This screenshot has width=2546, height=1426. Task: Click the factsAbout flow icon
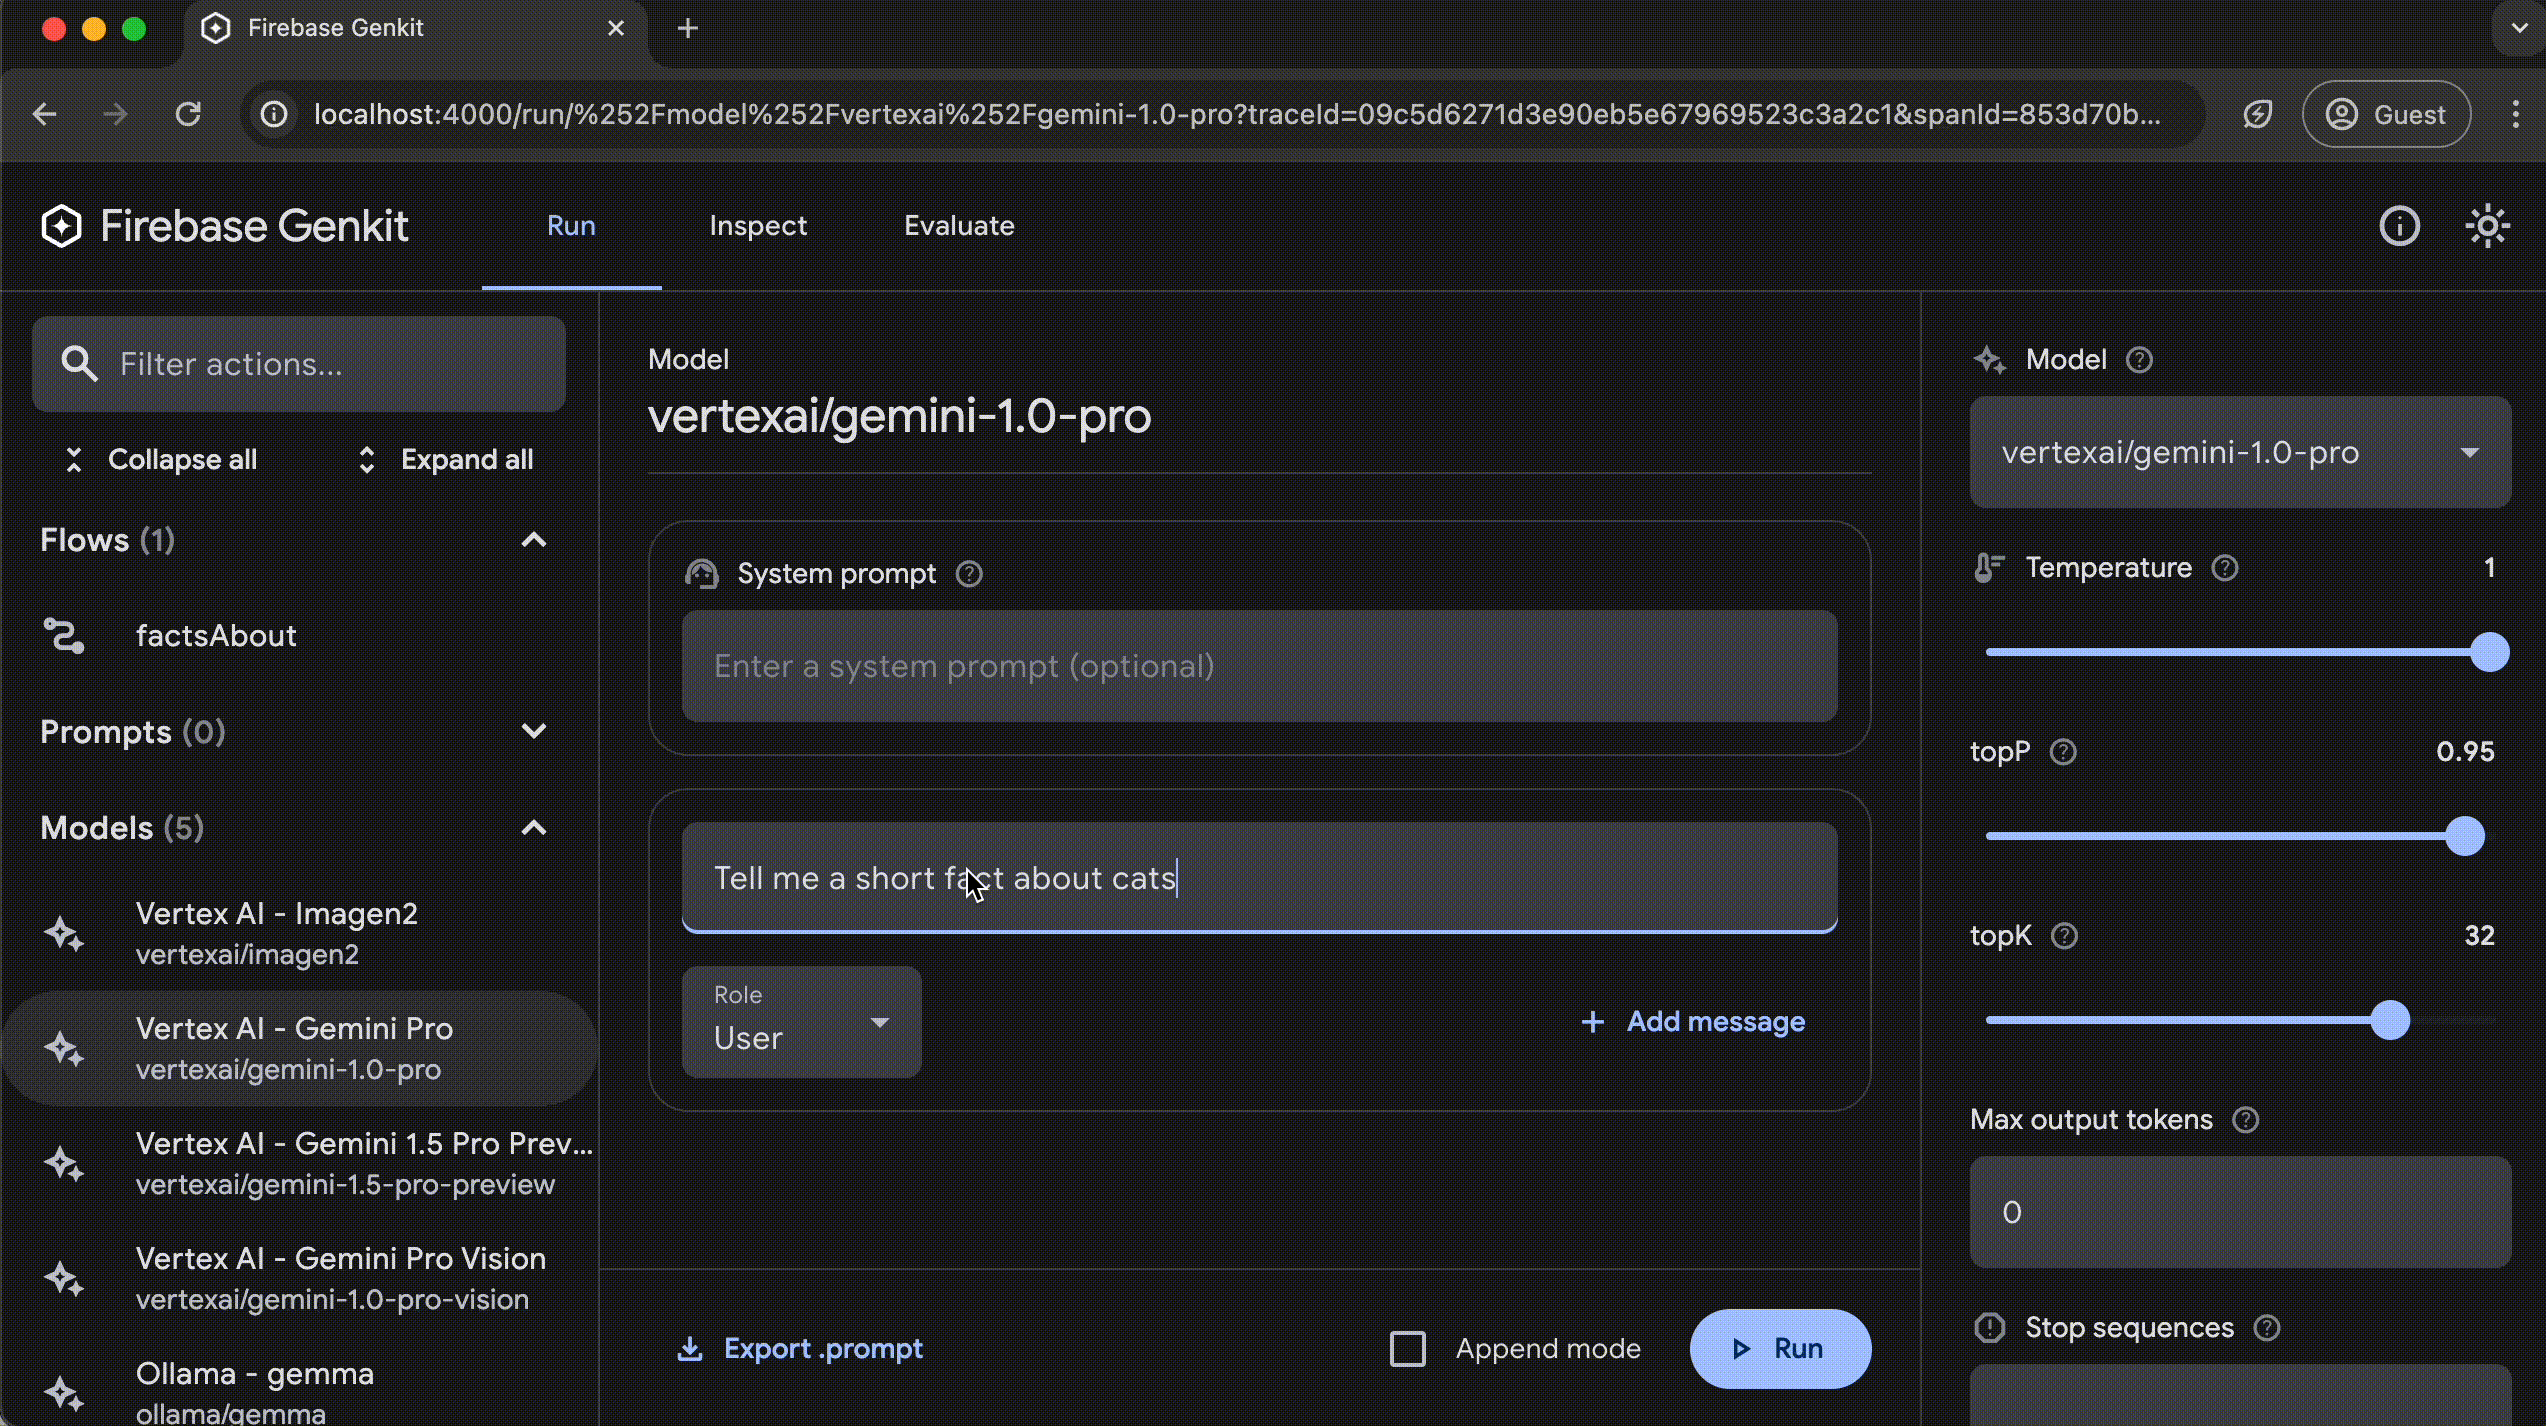(72, 635)
